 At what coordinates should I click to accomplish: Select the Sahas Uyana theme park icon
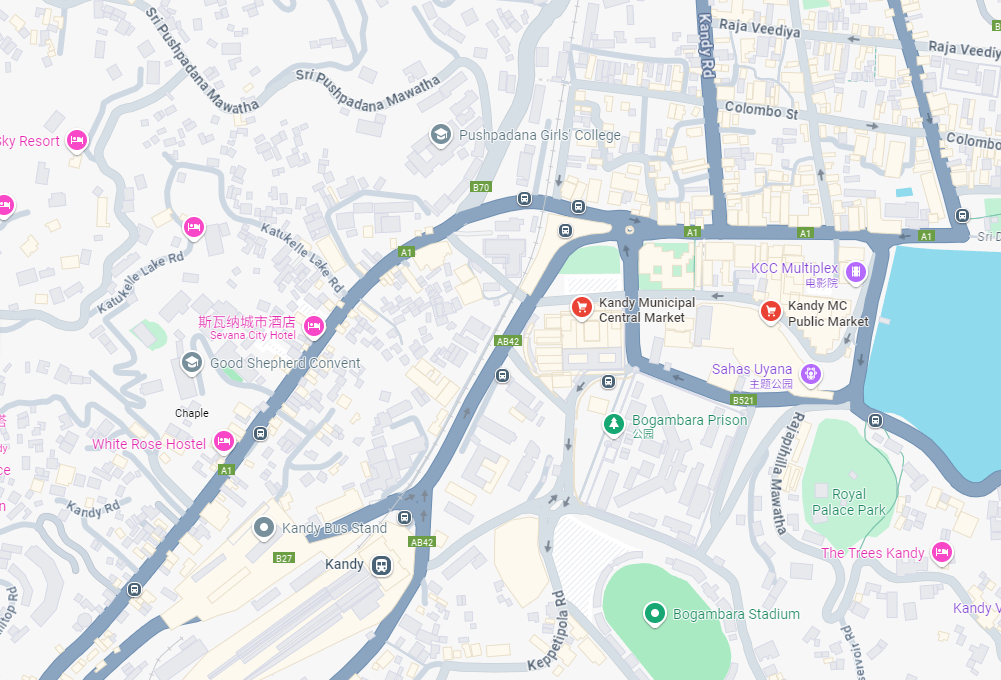pos(811,374)
